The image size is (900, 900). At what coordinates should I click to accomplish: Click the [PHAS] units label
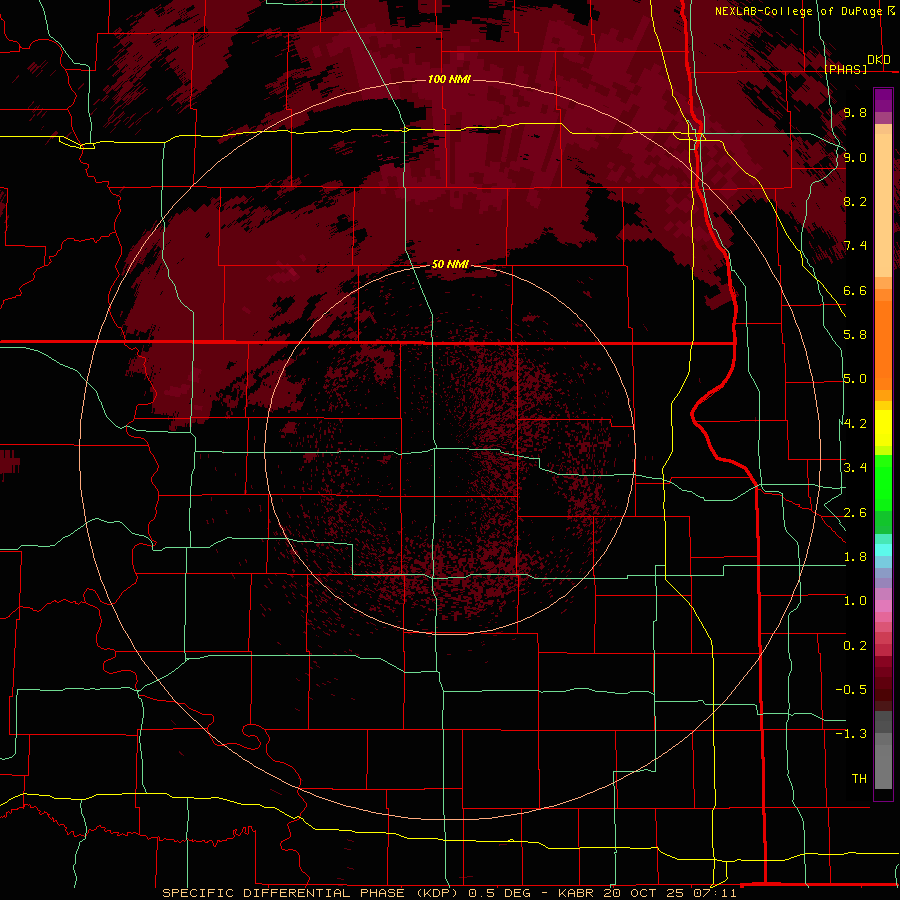(x=845, y=69)
